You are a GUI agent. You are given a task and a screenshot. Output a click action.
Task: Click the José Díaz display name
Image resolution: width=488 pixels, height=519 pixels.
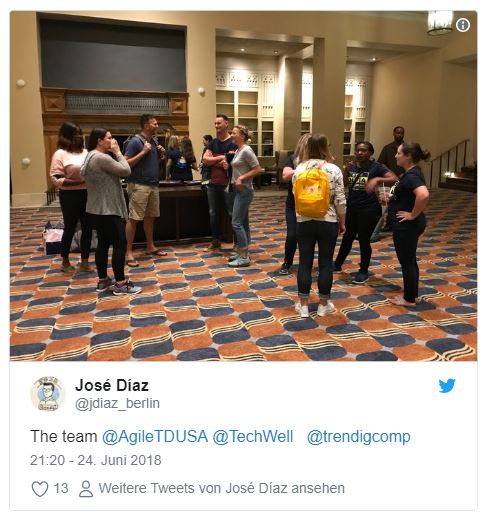click(x=112, y=385)
